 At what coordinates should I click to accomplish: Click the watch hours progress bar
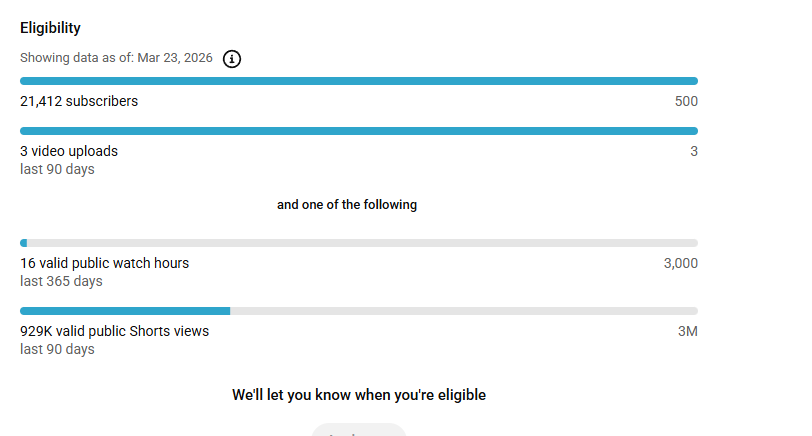pos(359,243)
